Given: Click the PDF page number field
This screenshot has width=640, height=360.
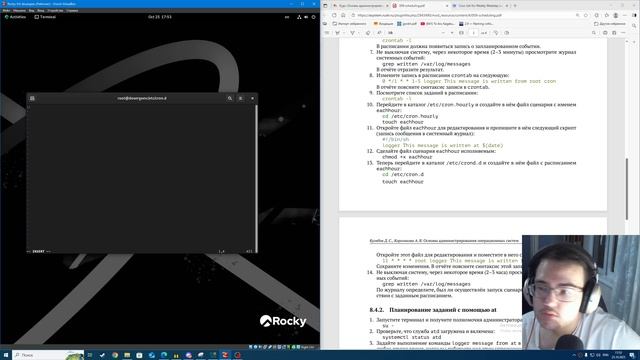Looking at the screenshot, I should pyautogui.click(x=473, y=33).
